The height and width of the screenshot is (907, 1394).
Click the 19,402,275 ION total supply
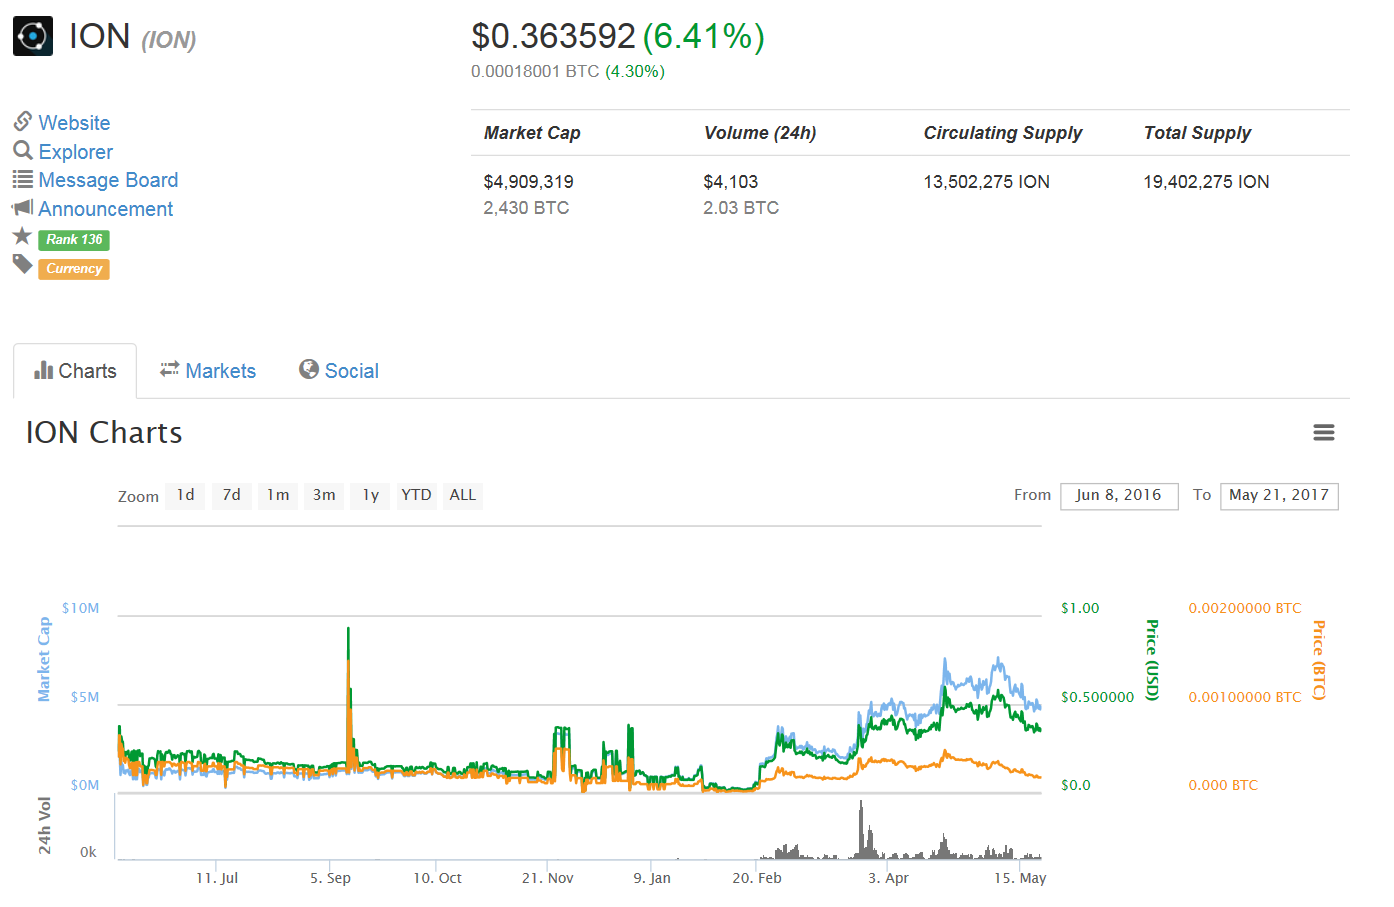click(1207, 182)
